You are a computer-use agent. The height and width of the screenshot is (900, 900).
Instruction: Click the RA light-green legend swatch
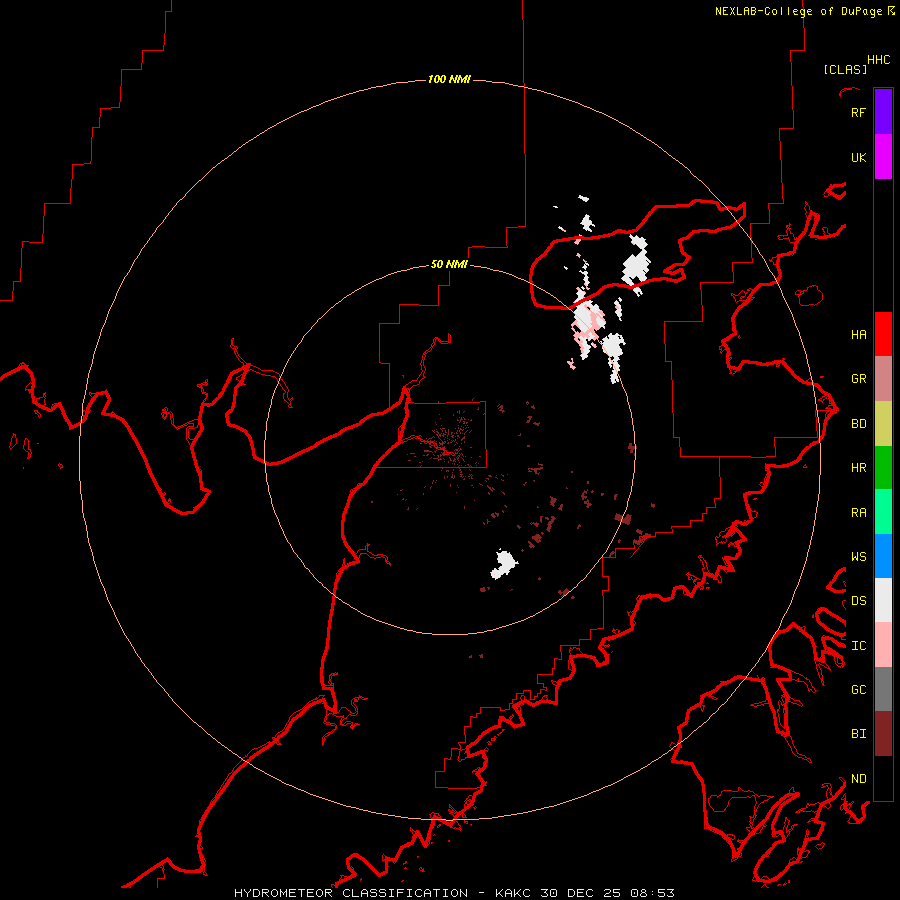[883, 512]
